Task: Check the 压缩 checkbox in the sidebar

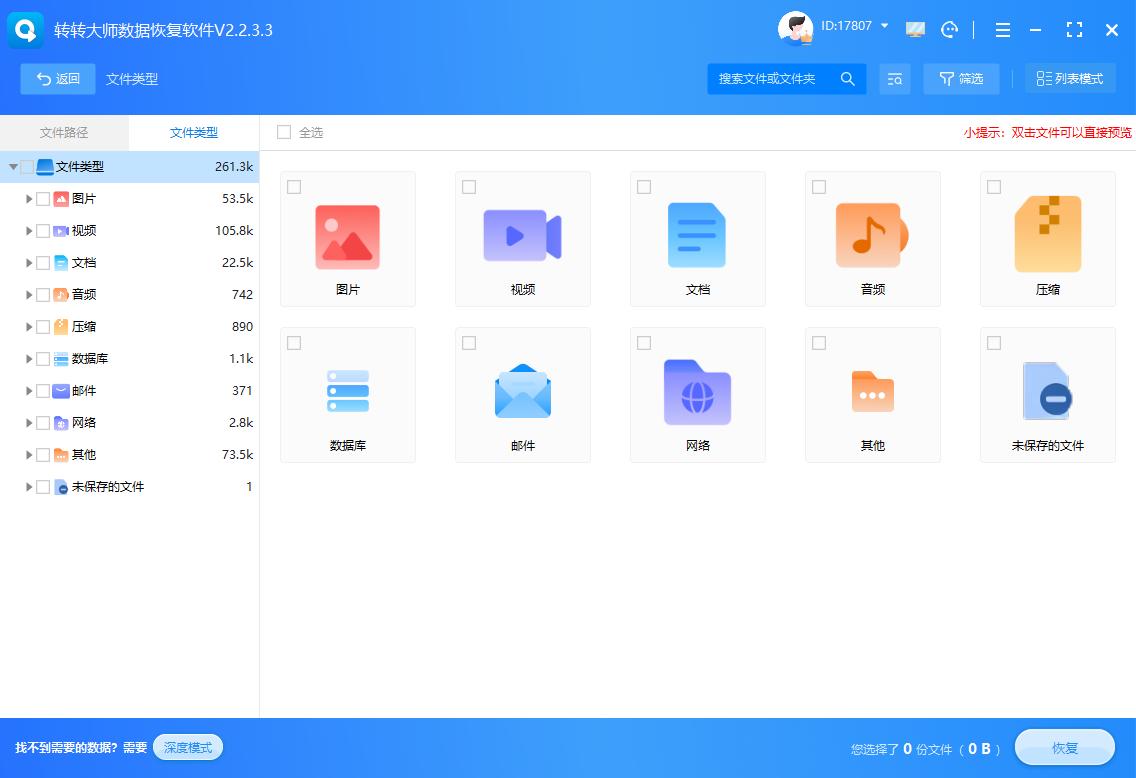Action: click(41, 326)
